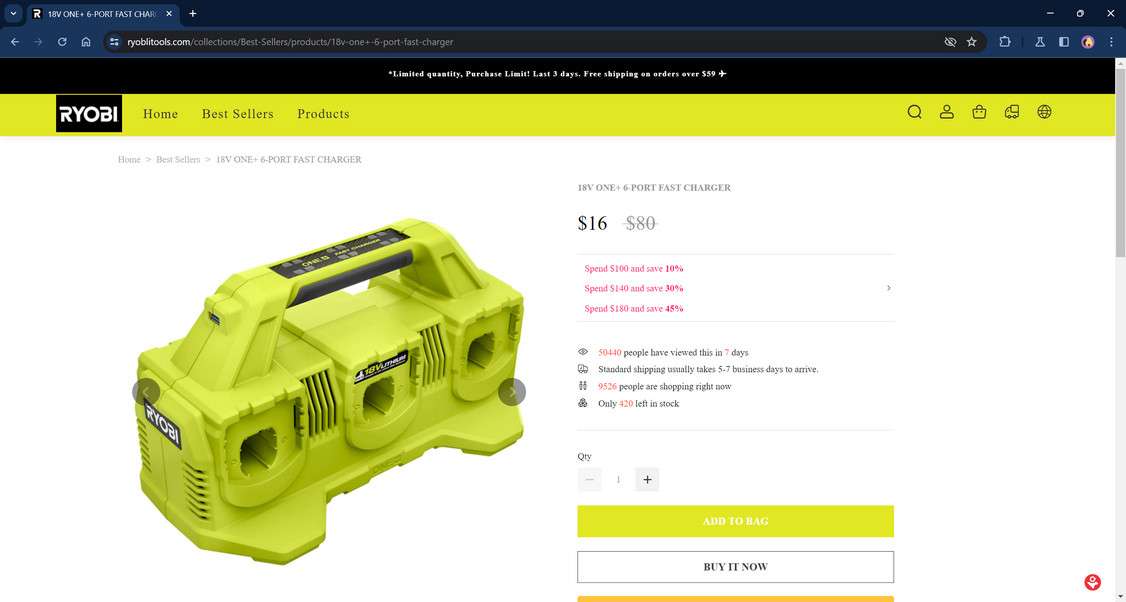Click the delivery truck tracking icon
Image resolution: width=1126 pixels, height=602 pixels.
click(x=1012, y=112)
